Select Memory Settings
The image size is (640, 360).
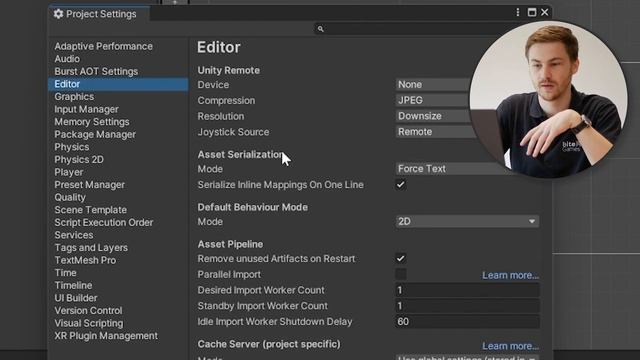pos(92,122)
